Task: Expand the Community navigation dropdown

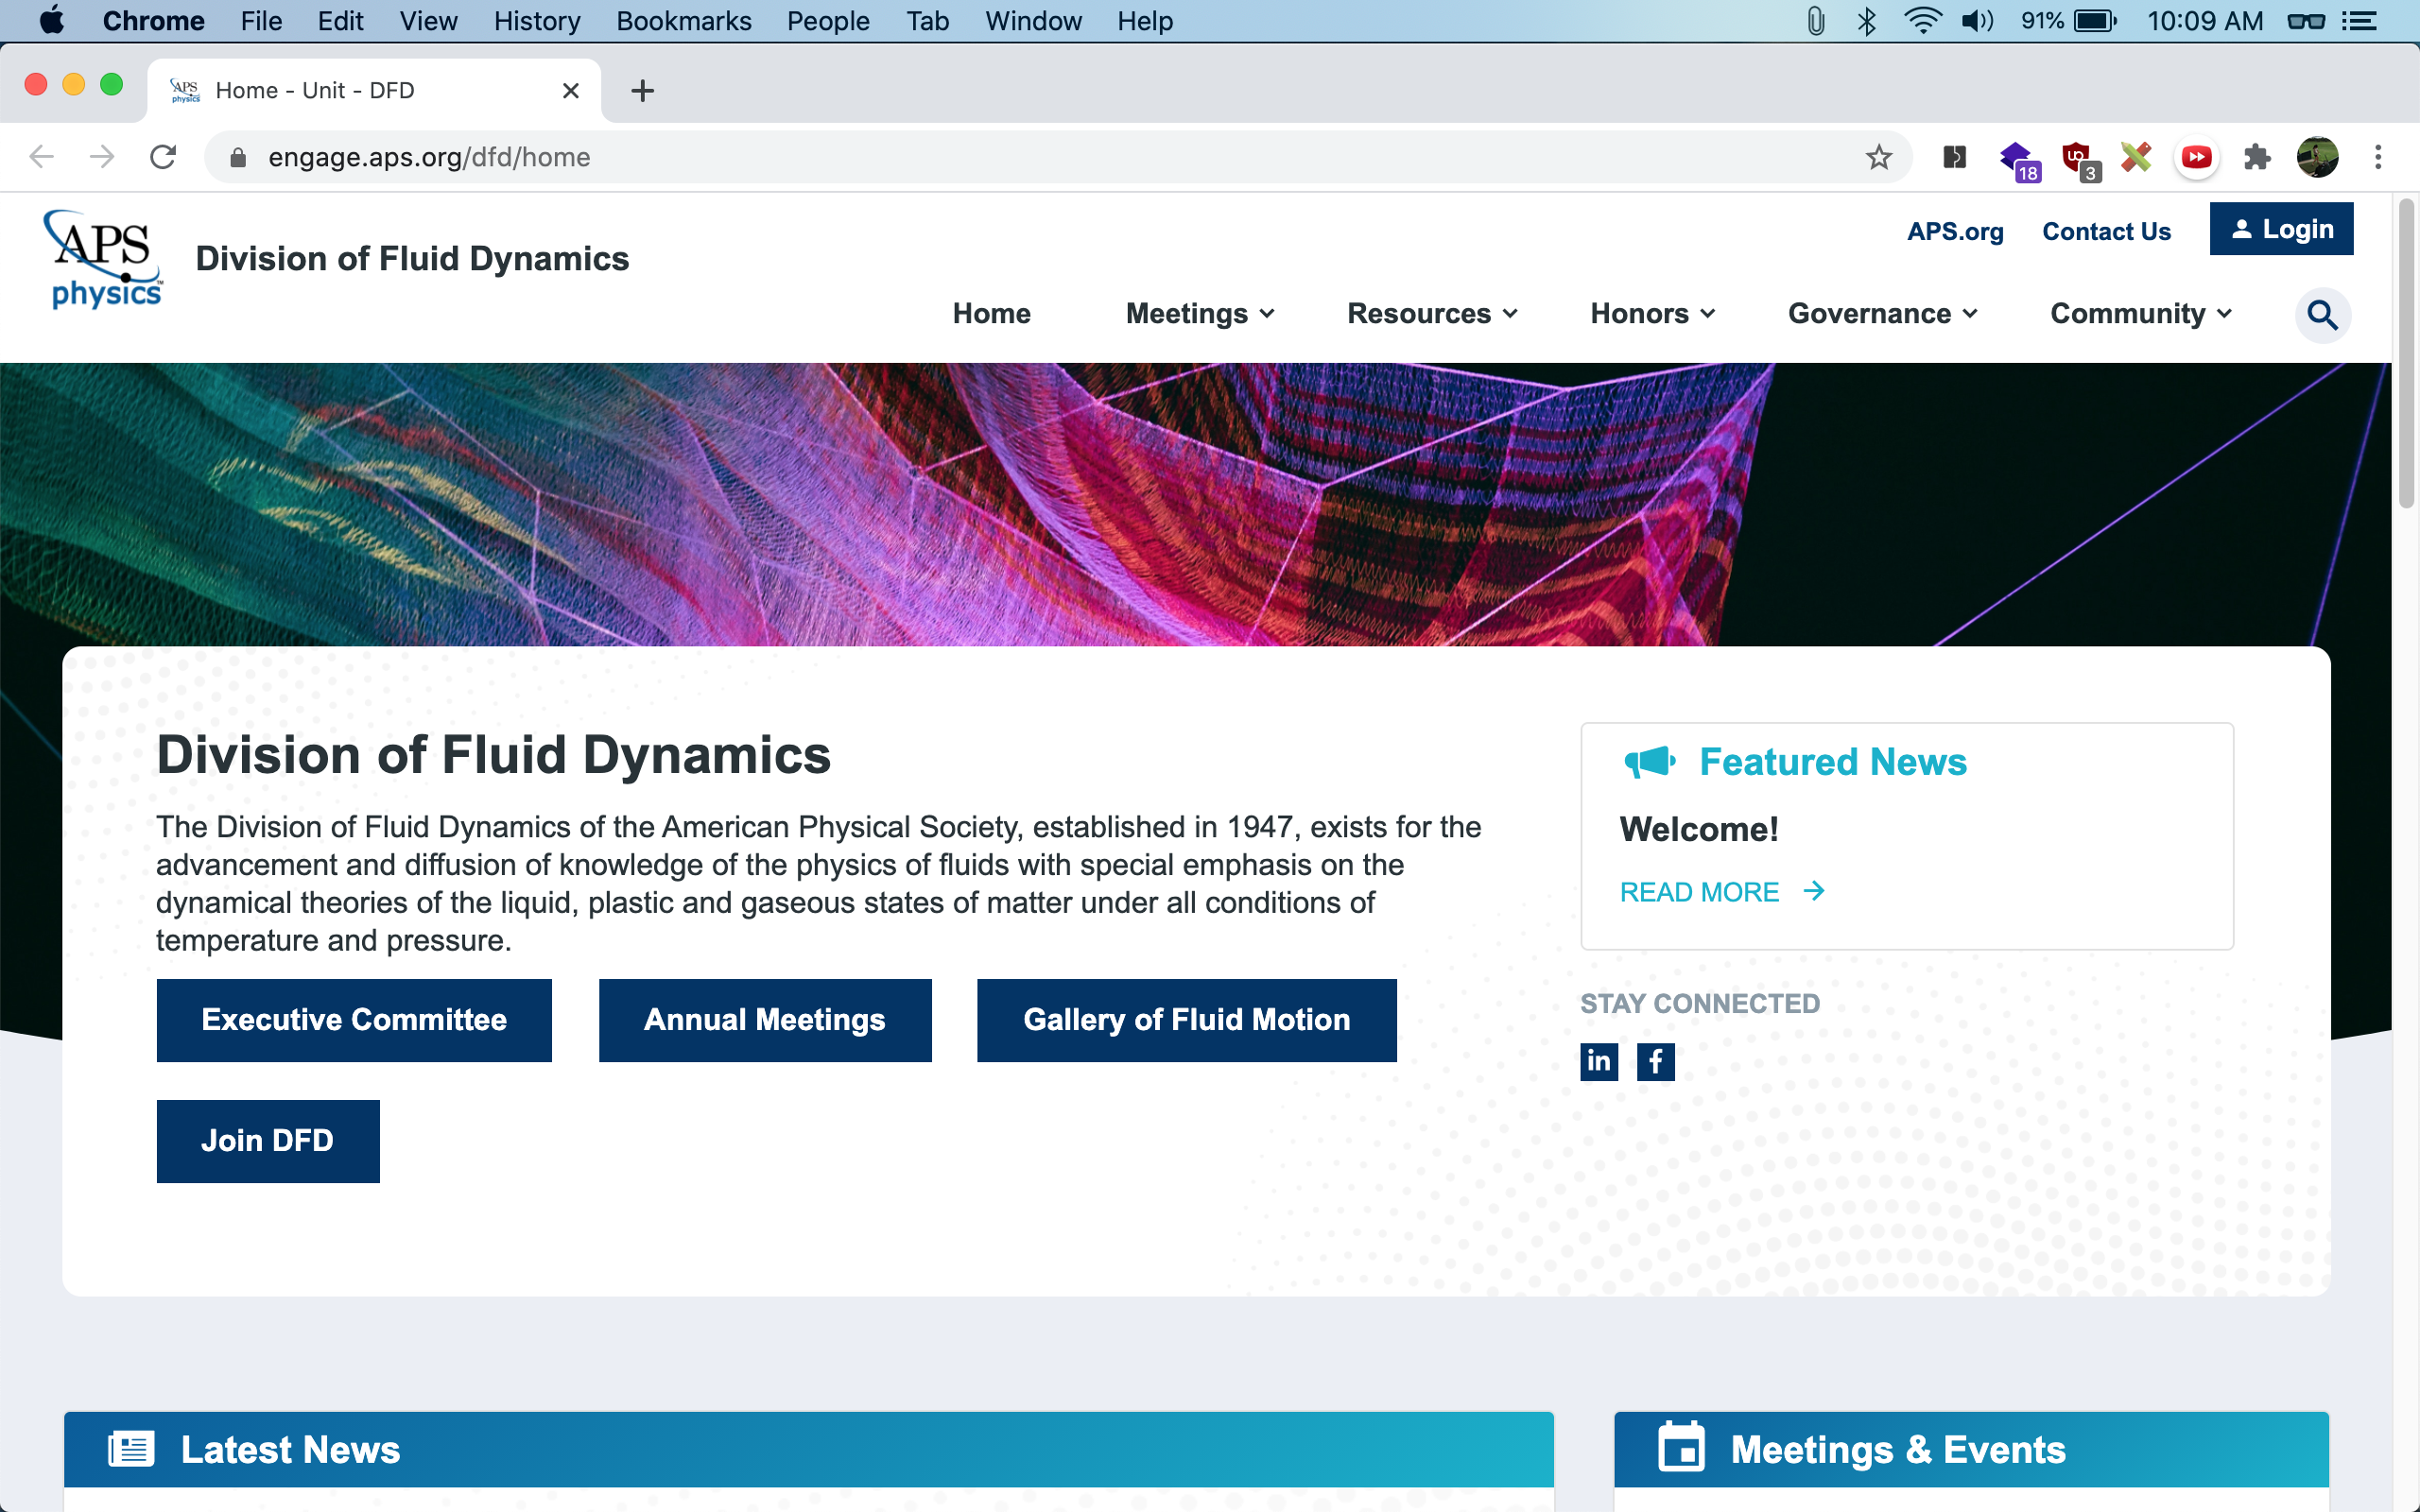Action: [x=2140, y=314]
